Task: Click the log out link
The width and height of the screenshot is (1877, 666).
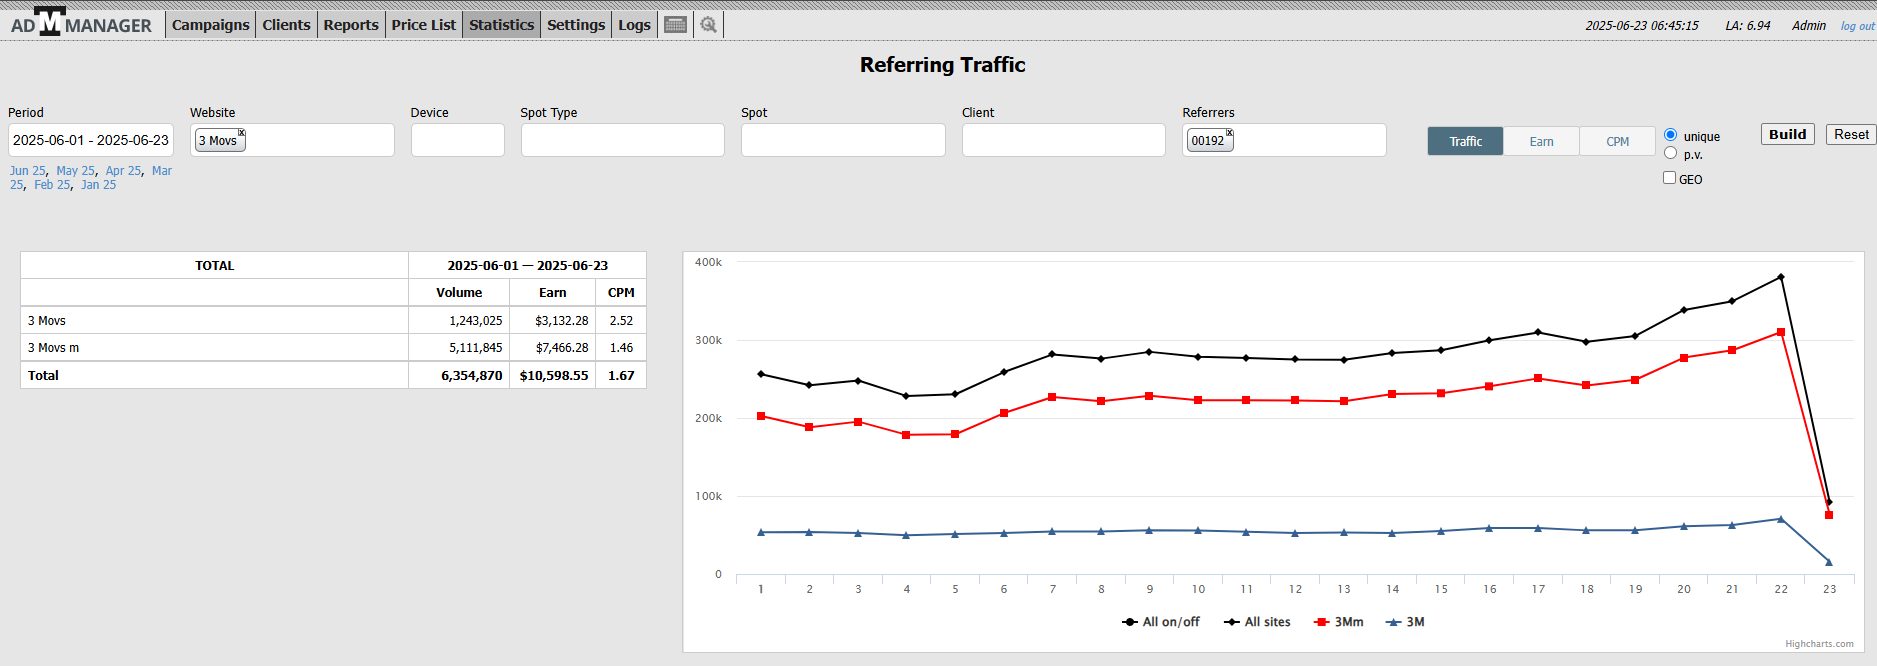Action: click(1857, 26)
